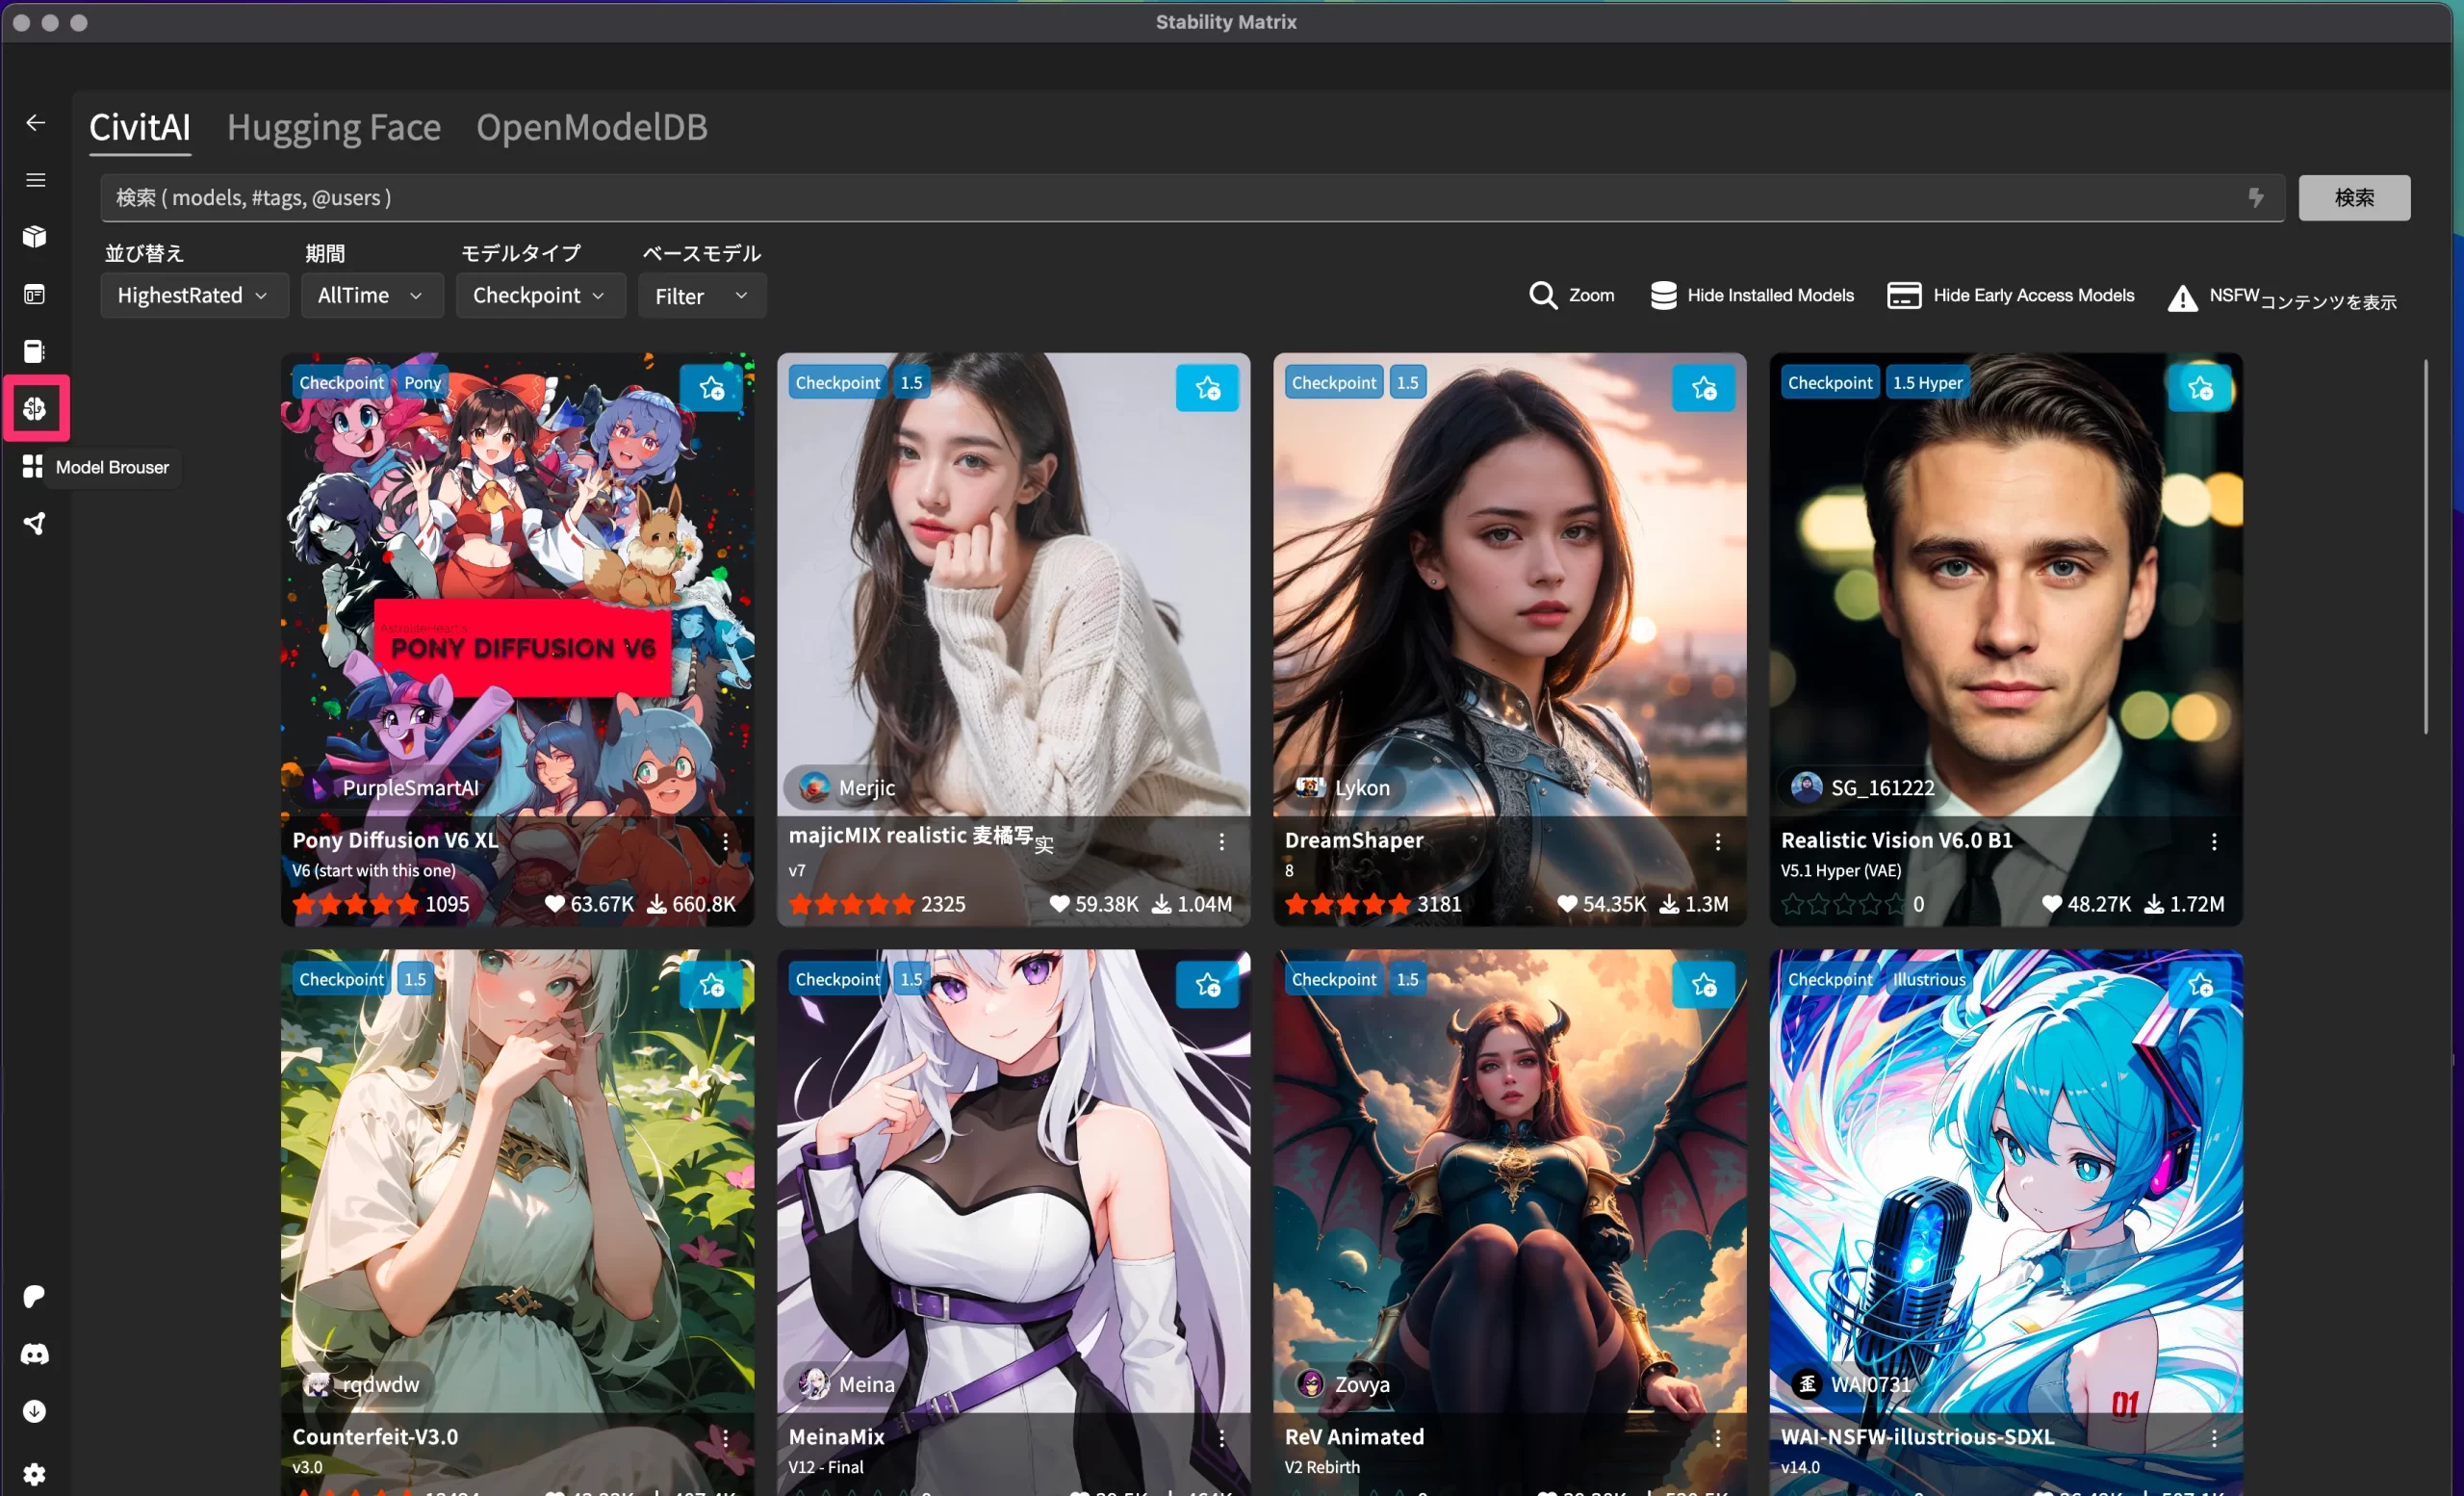2464x1496 pixels.
Task: Switch to the Hugging Face tab
Action: 334,127
